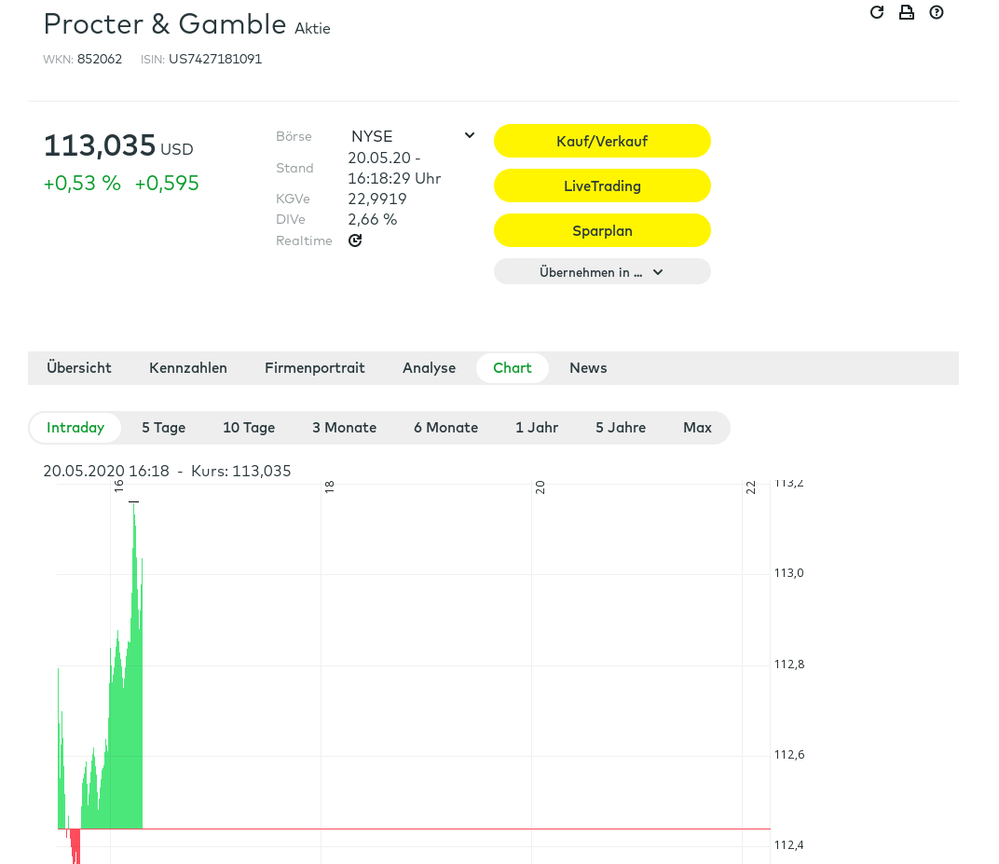This screenshot has width=999, height=864.
Task: Click the refresh icon at top right
Action: 877,12
